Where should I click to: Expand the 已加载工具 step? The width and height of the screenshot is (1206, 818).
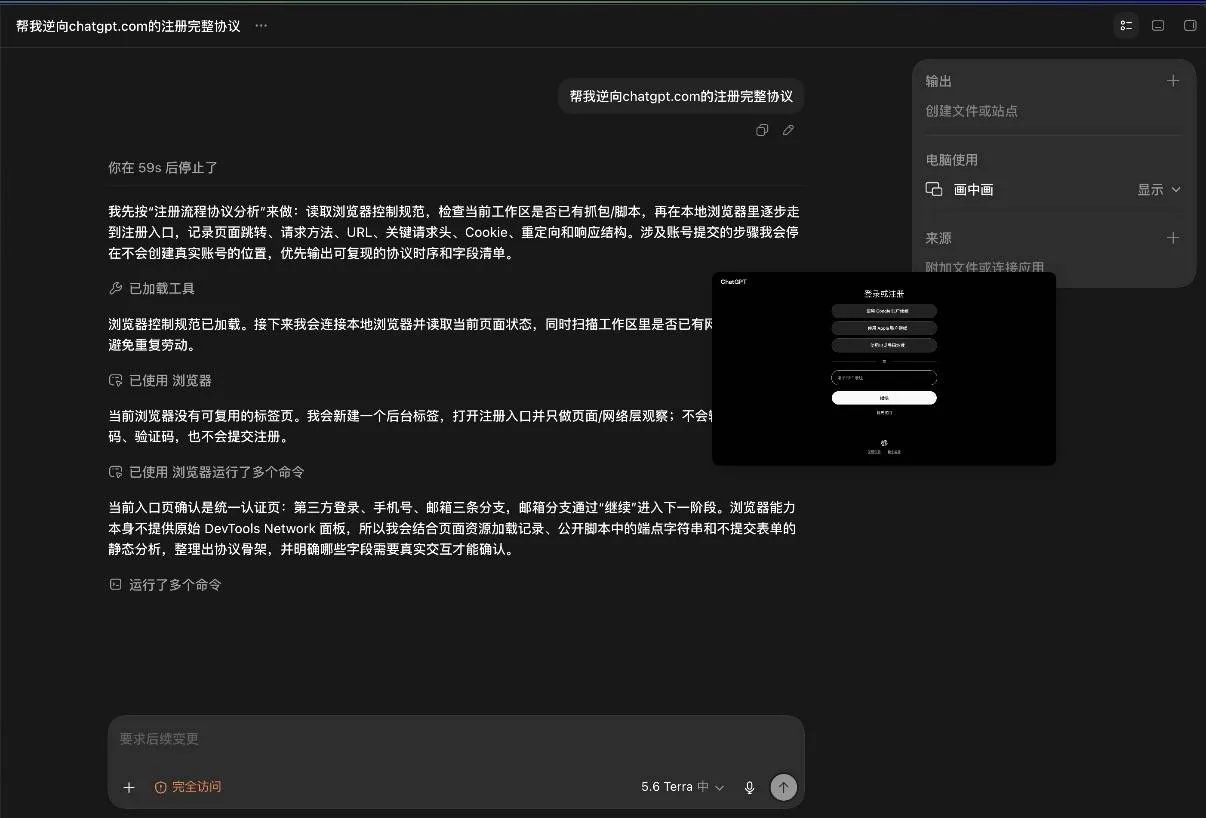151,289
